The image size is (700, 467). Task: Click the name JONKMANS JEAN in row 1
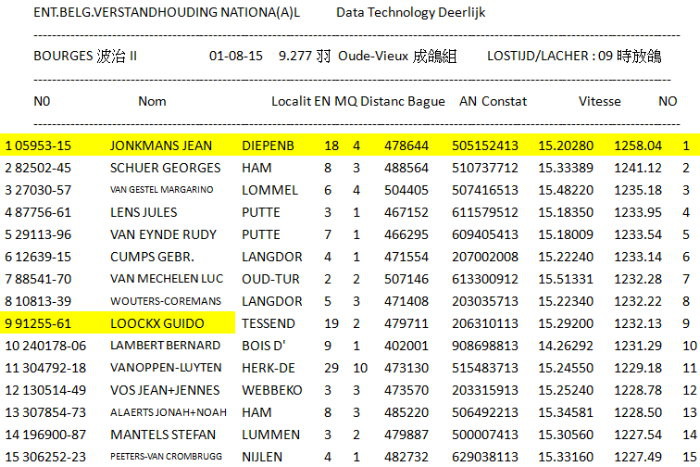coord(160,146)
